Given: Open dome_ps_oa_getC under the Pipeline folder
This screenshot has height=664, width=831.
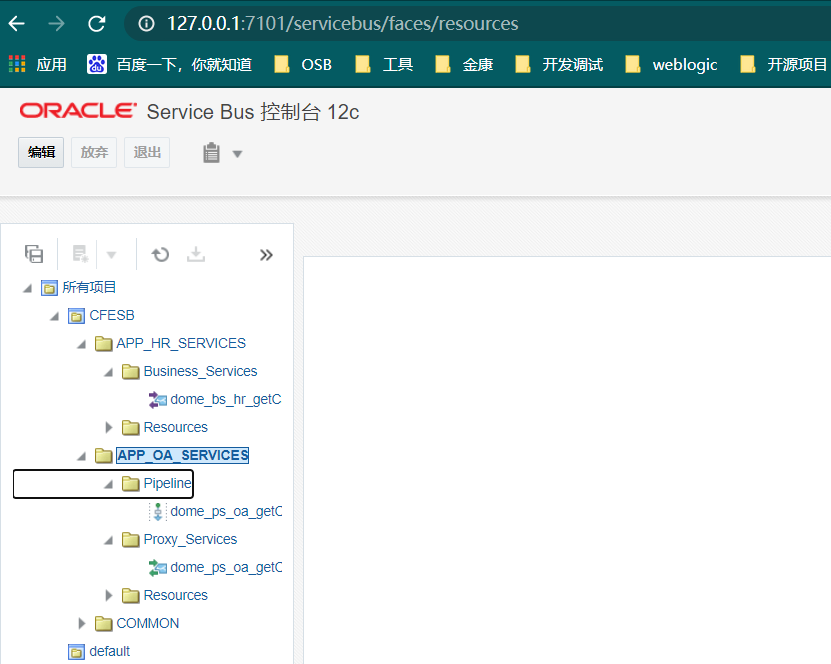Looking at the screenshot, I should [226, 511].
